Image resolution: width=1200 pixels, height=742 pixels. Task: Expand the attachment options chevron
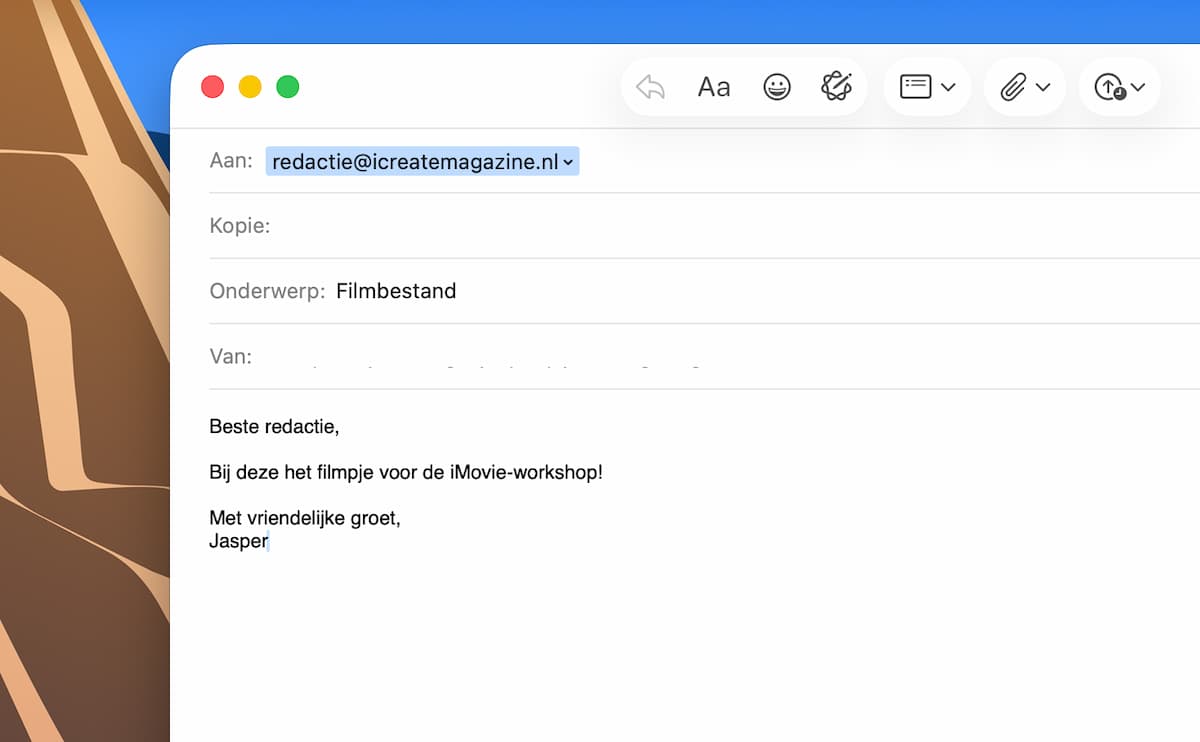click(1043, 87)
